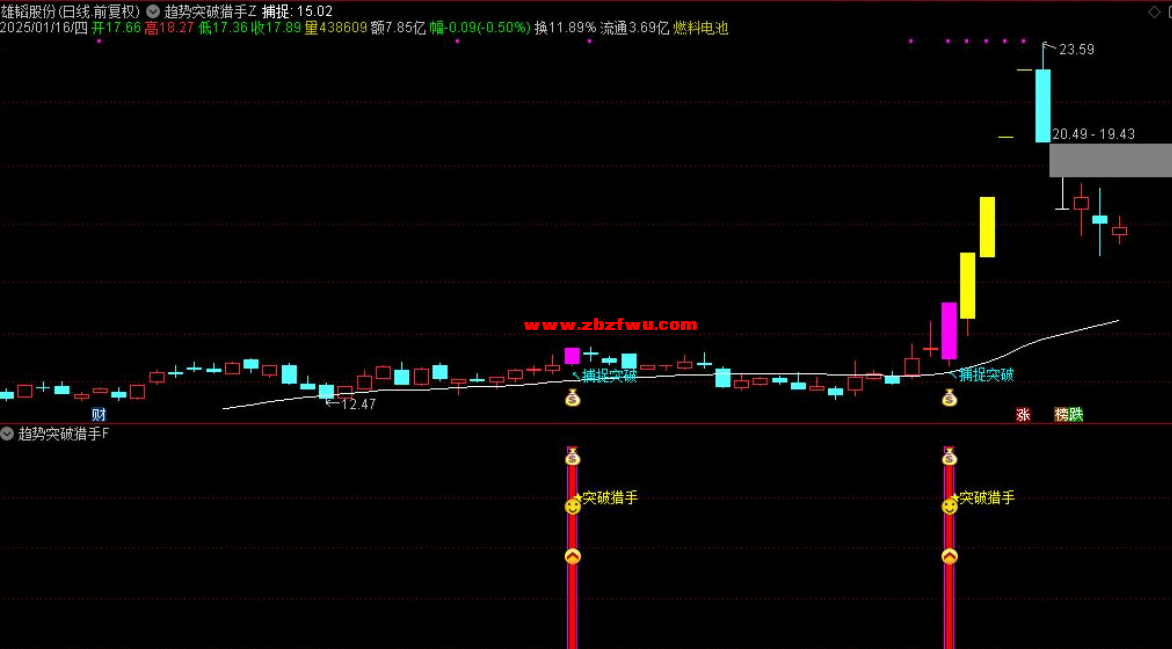This screenshot has width=1172, height=649.
Task: Click the right money bag in main chart
Action: click(x=949, y=398)
